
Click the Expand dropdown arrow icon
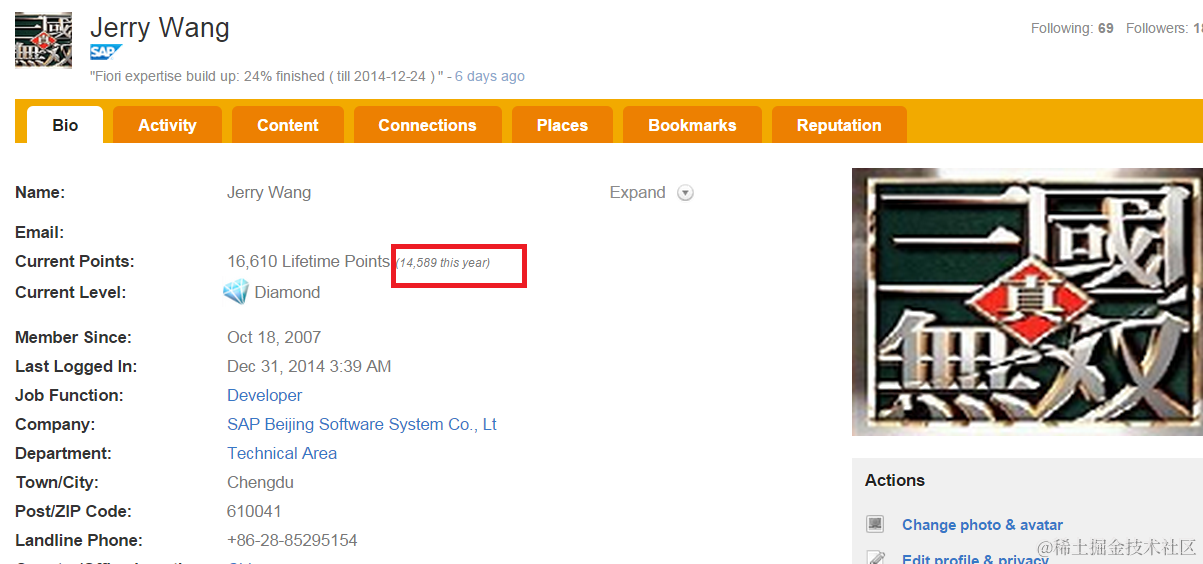pos(686,193)
